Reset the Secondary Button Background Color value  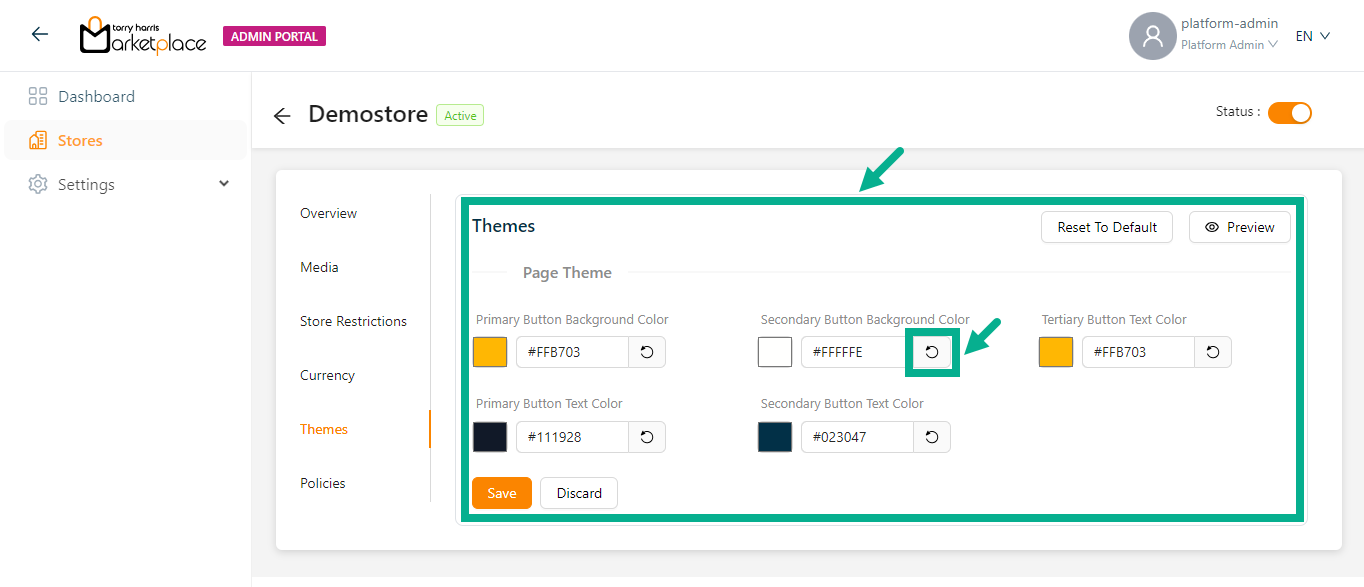[x=932, y=352]
